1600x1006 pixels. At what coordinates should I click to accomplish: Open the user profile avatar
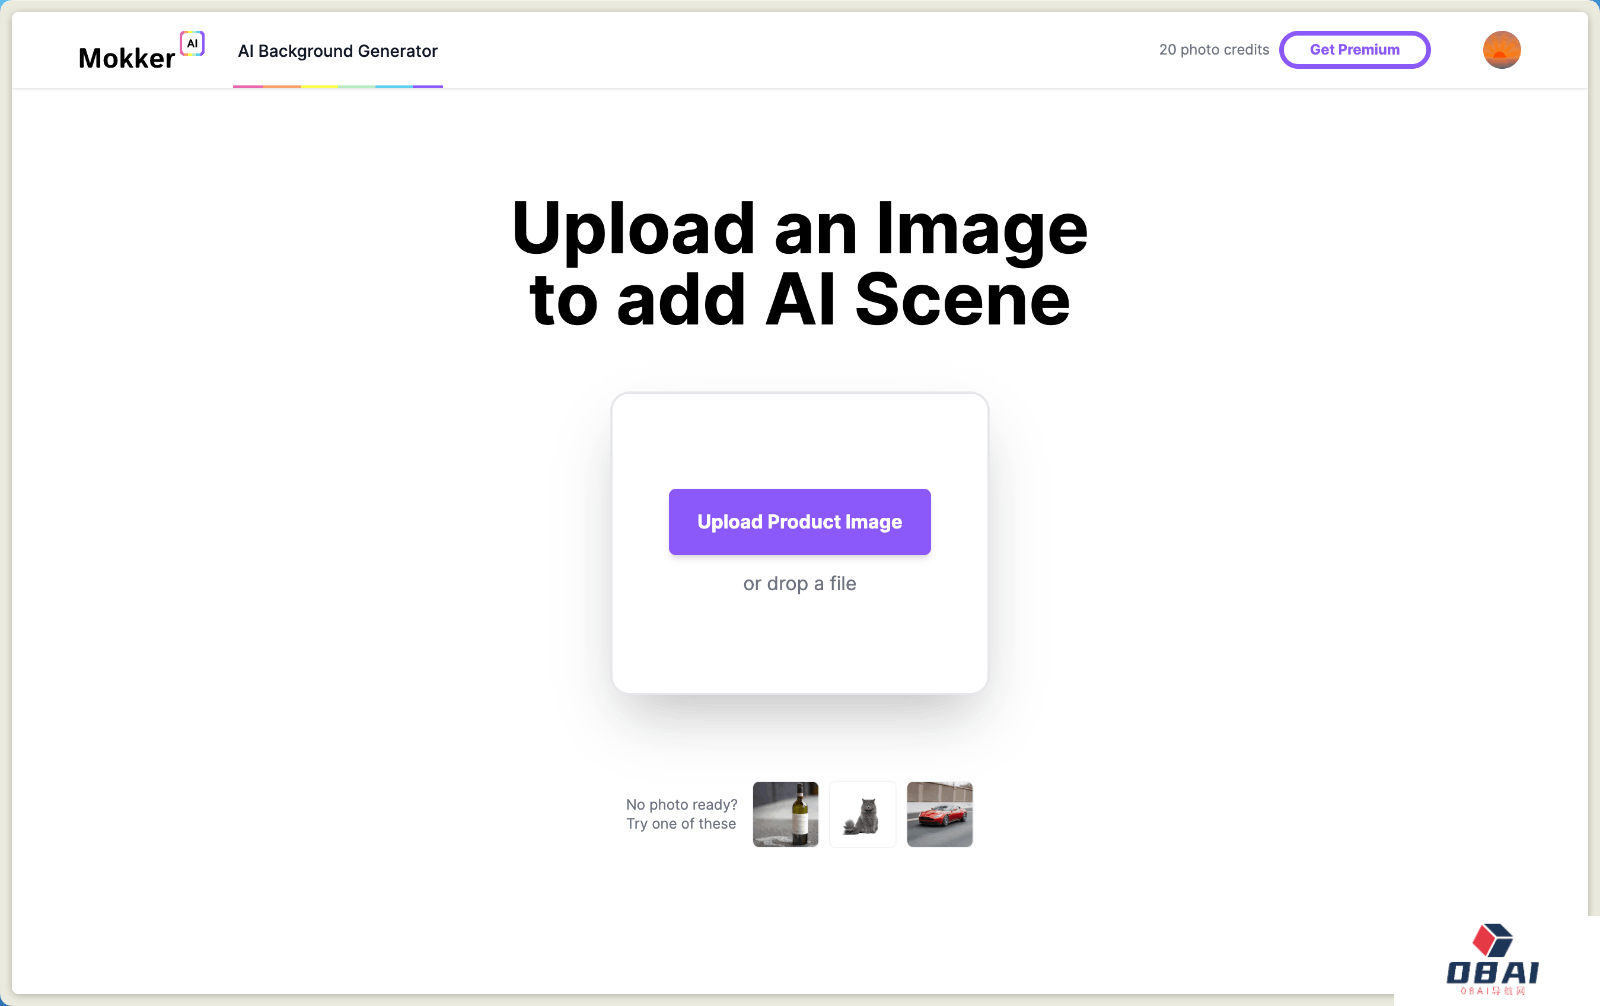1501,50
